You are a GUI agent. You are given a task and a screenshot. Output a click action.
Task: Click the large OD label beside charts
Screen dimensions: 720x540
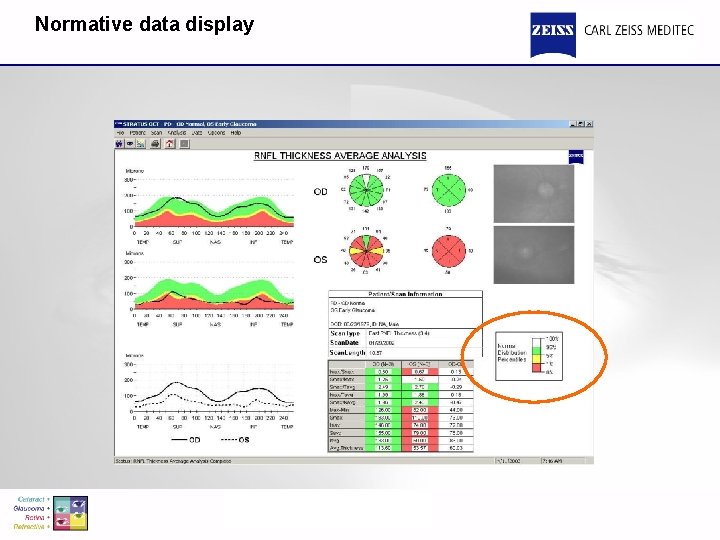point(321,191)
